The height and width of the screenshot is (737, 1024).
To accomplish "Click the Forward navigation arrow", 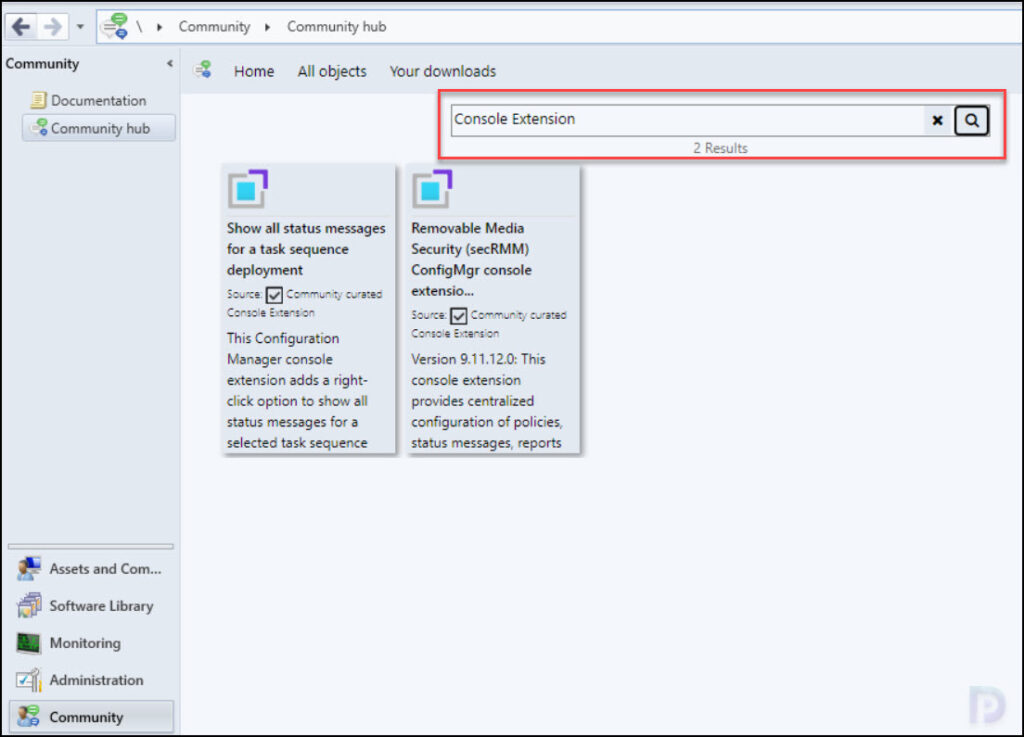I will pyautogui.click(x=52, y=27).
